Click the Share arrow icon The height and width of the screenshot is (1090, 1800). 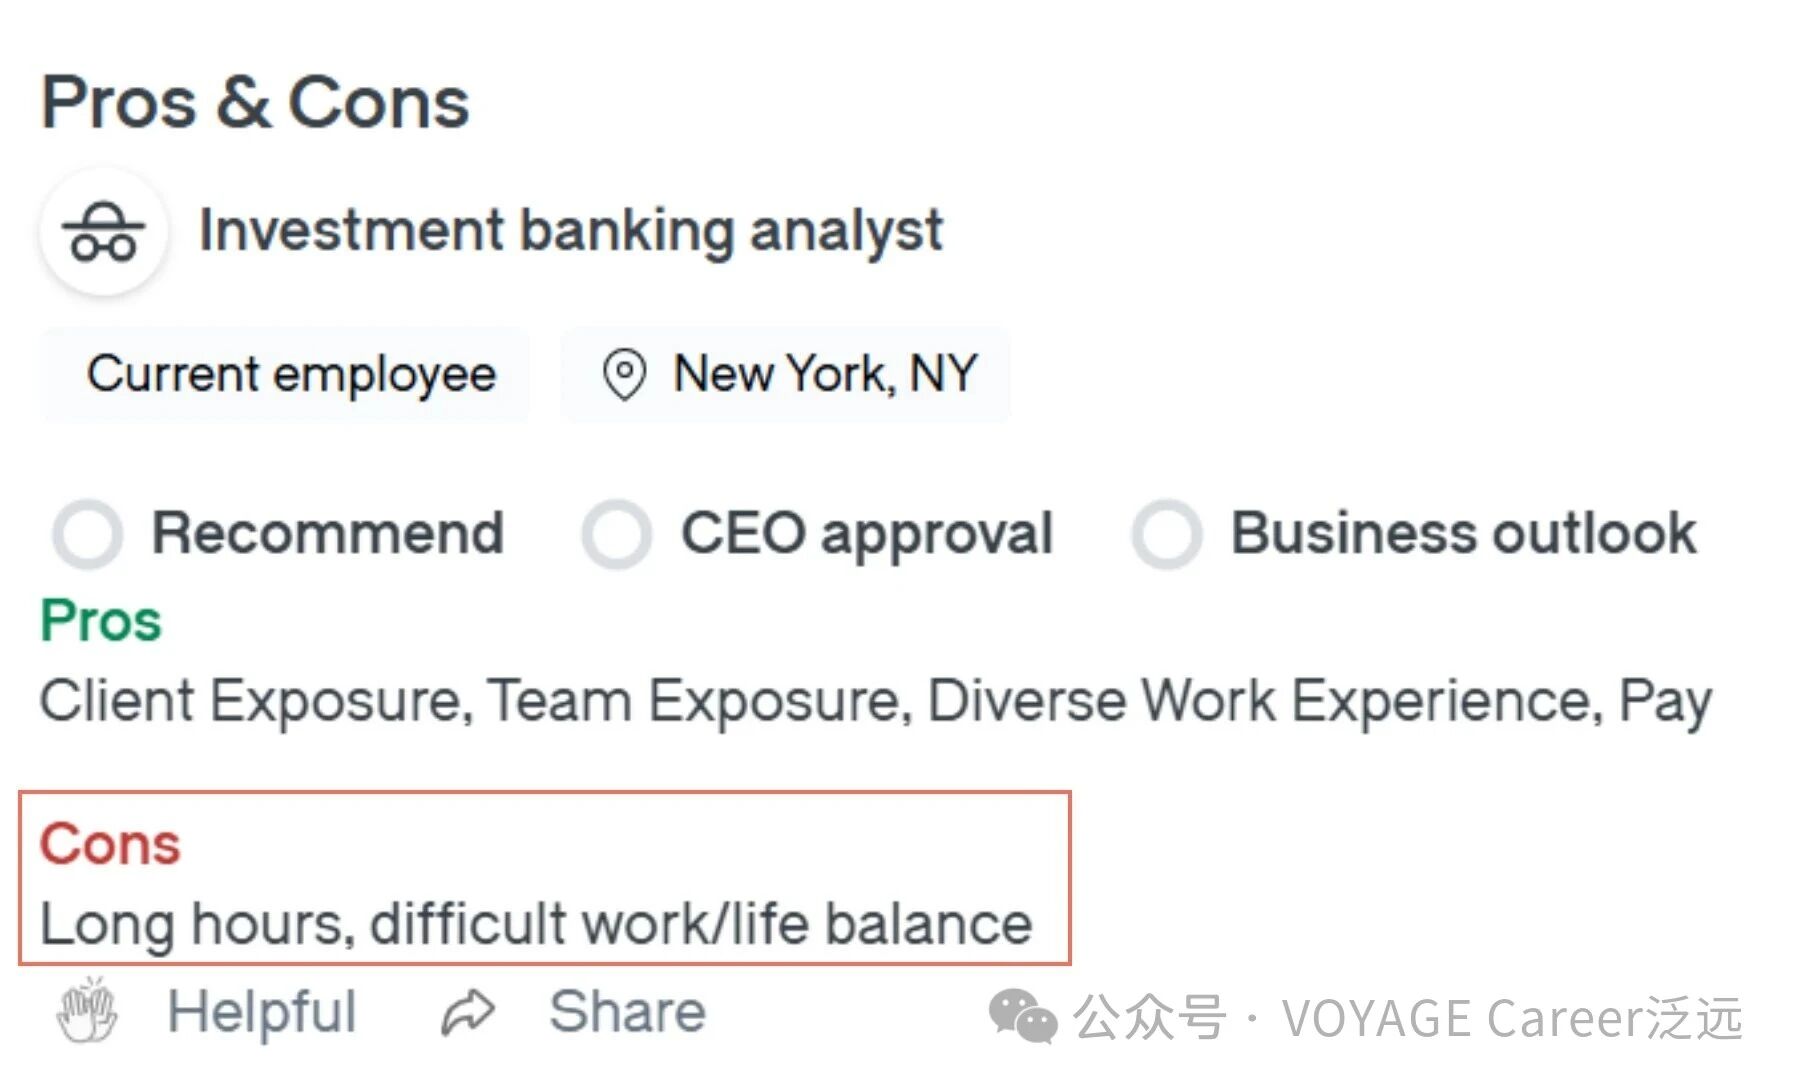tap(468, 1012)
